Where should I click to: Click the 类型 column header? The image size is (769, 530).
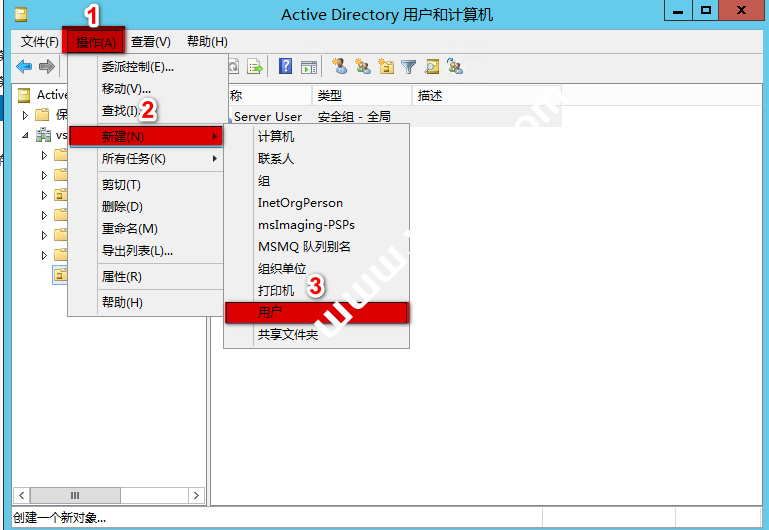(x=362, y=95)
